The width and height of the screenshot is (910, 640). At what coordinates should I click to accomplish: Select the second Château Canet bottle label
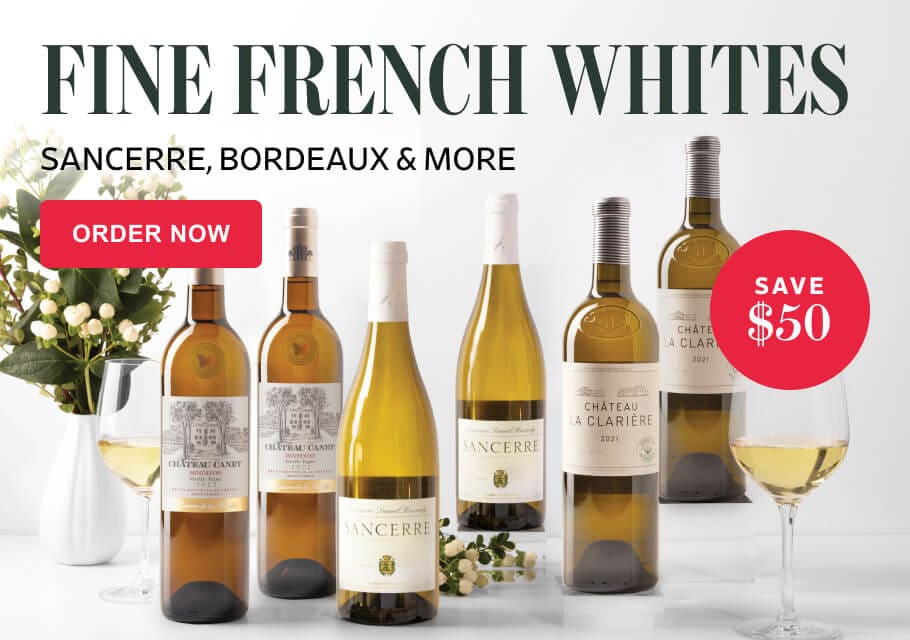click(x=299, y=438)
